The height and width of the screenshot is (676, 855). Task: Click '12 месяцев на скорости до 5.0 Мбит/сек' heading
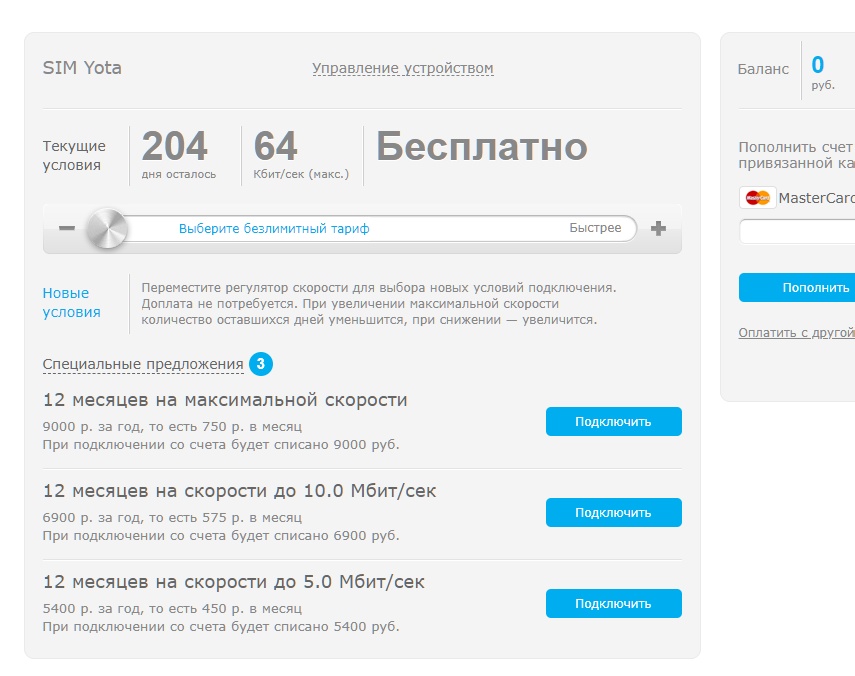(233, 582)
